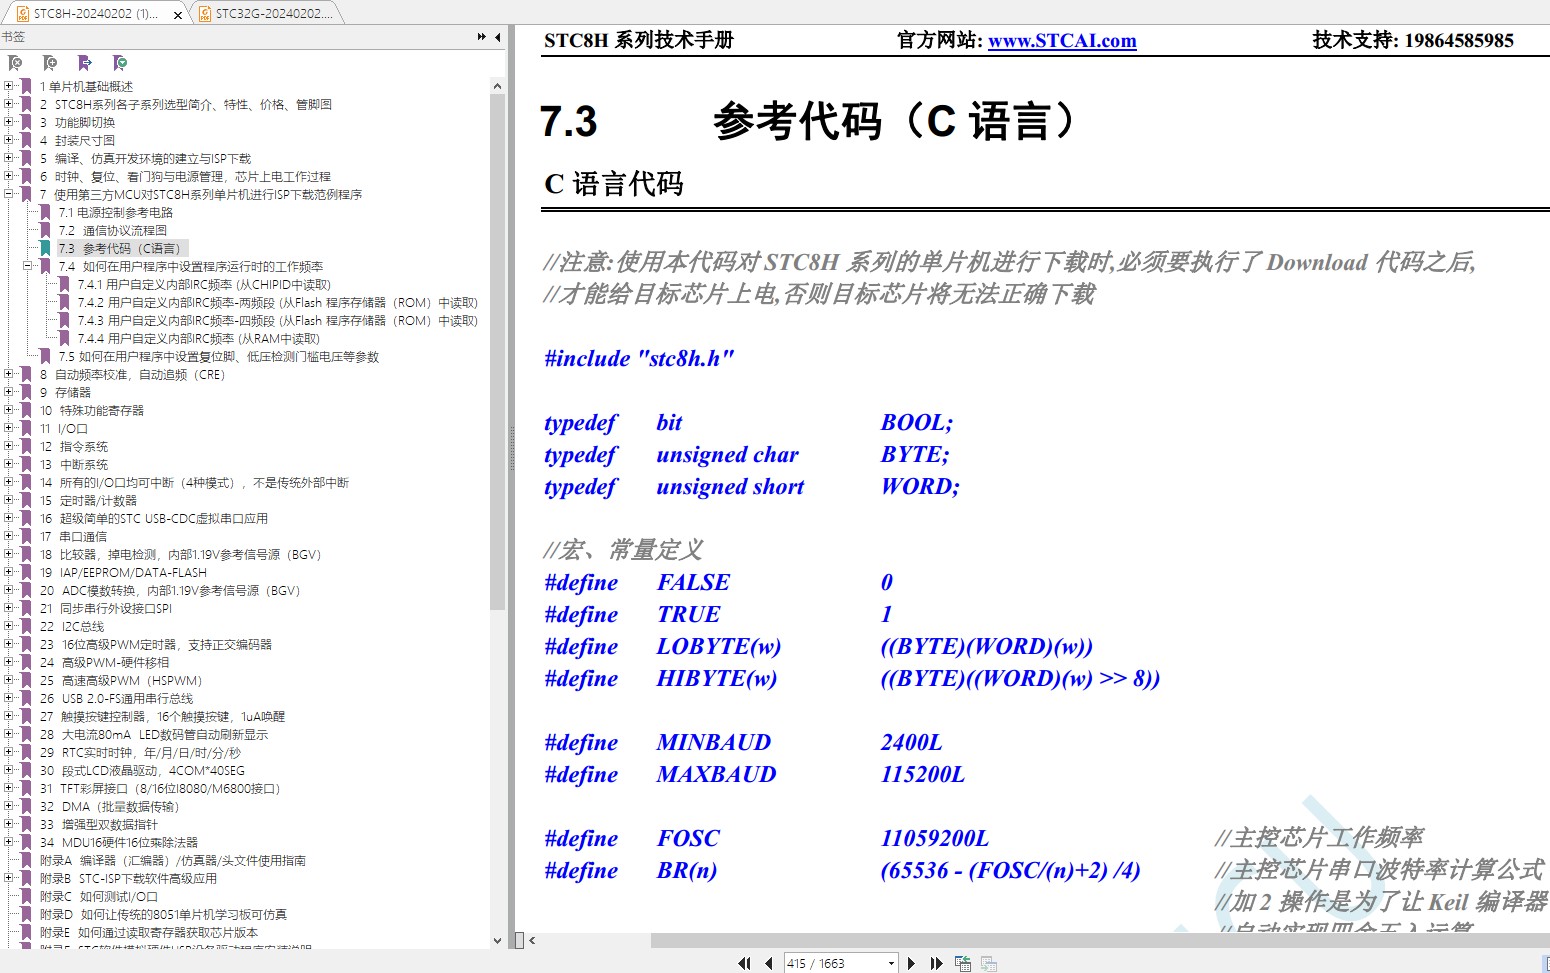Viewport: 1550px width, 973px height.
Task: Open bookmark 7.4.4 从RAM中读取
Action: pyautogui.click(x=199, y=338)
